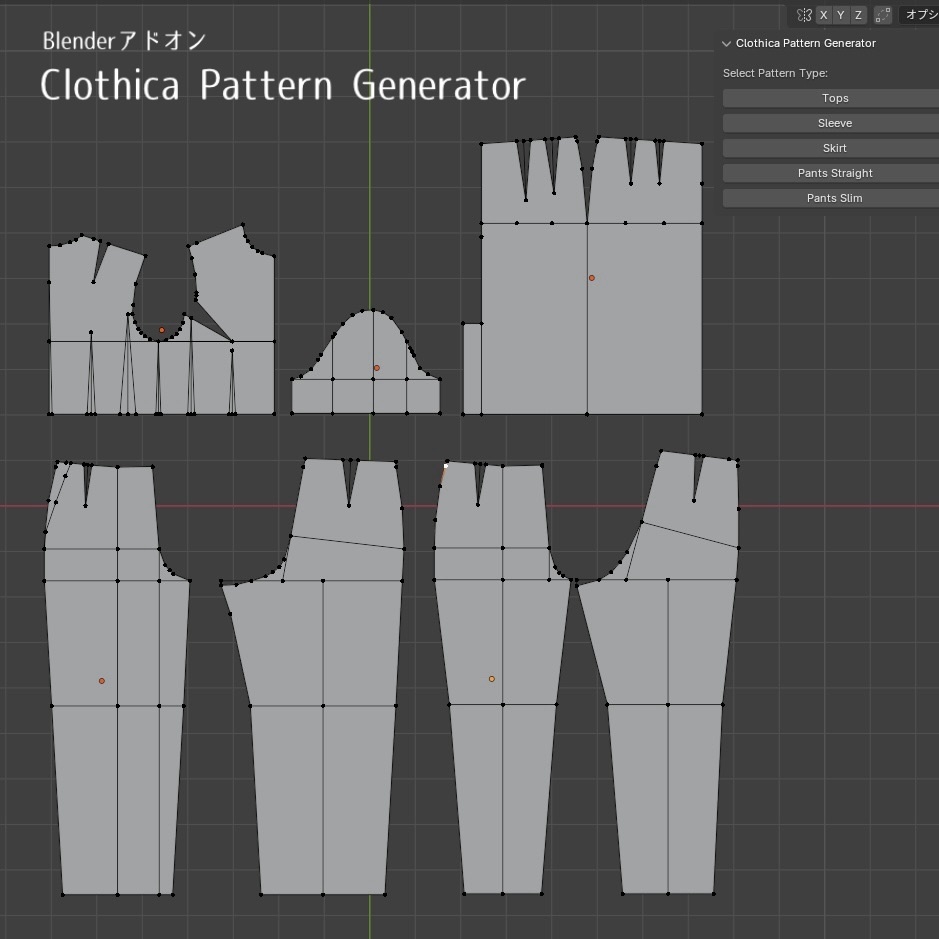Open the オプション options dropdown

pos(919,15)
